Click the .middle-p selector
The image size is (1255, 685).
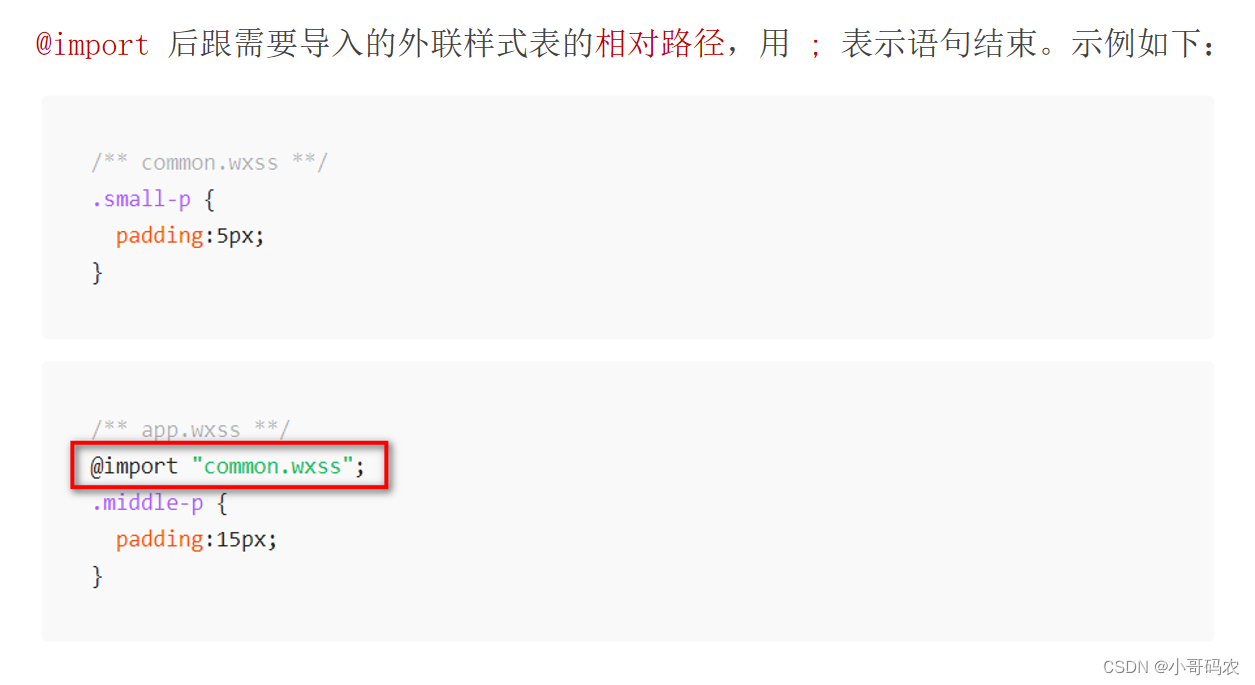pyautogui.click(x=147, y=502)
